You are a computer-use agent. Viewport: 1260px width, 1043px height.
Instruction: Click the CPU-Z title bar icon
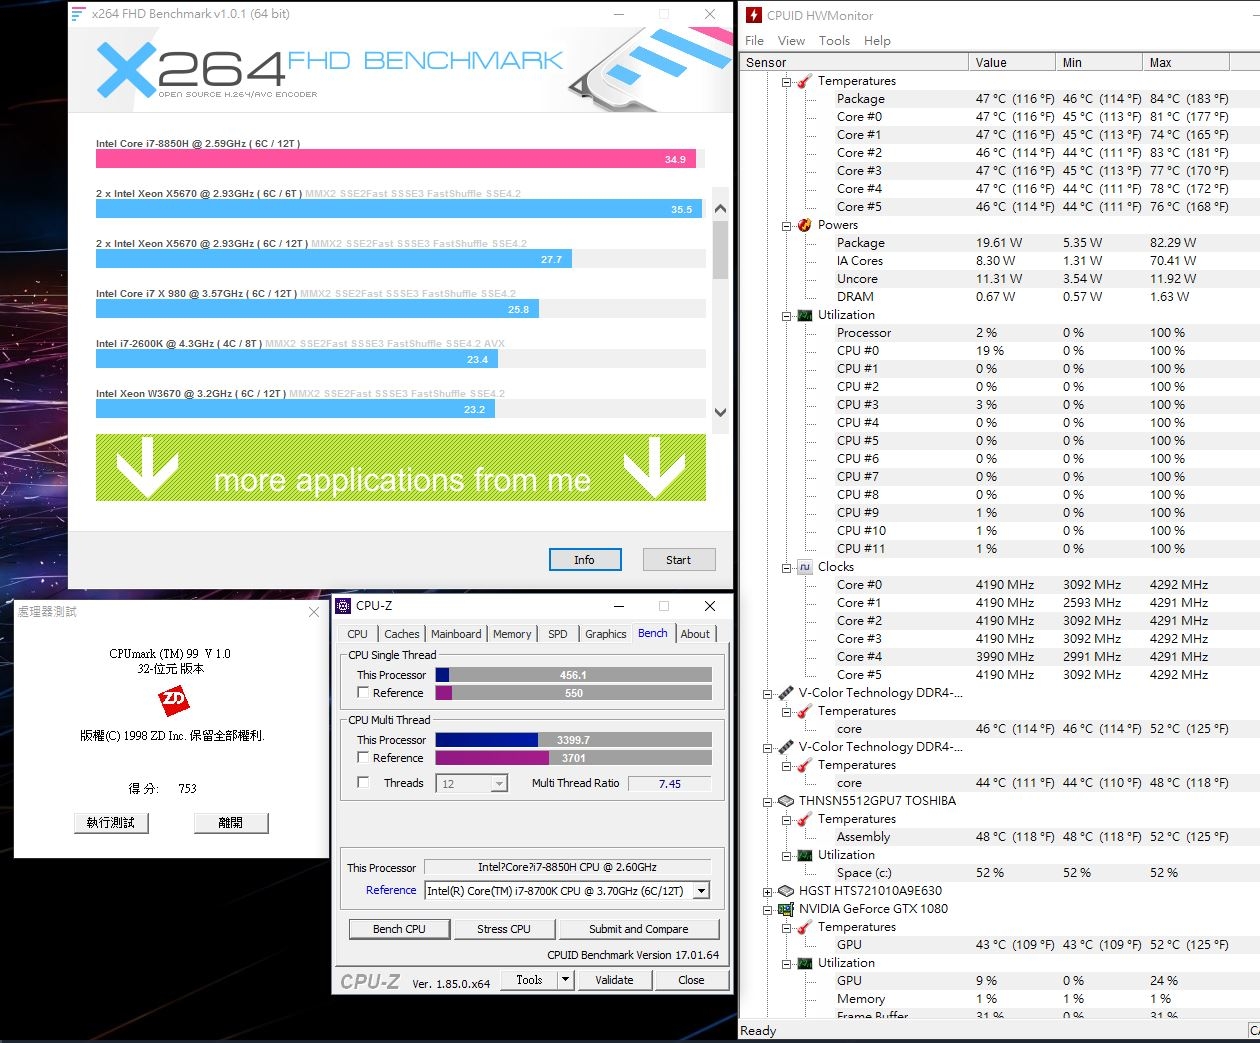click(343, 605)
